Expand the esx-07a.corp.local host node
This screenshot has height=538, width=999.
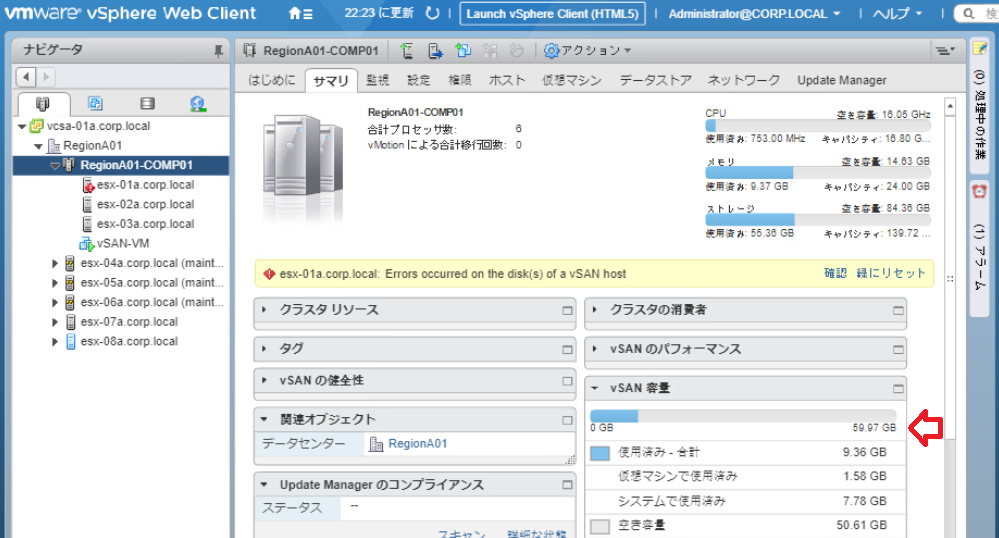[x=55, y=322]
